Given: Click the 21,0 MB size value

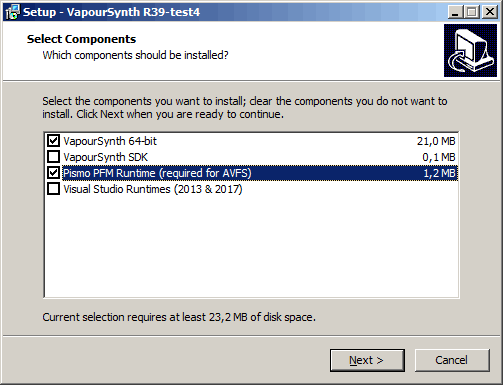Looking at the screenshot, I should tap(436, 141).
